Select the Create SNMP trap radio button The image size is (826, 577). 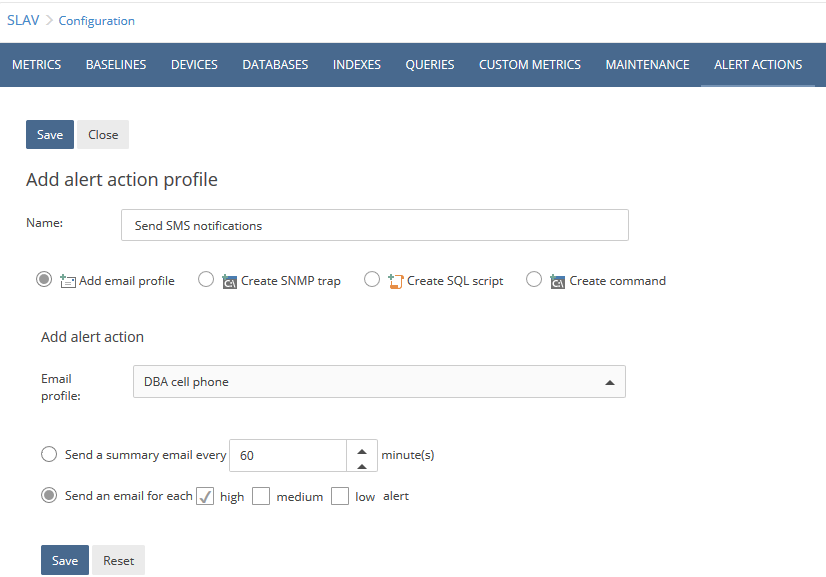tap(206, 280)
